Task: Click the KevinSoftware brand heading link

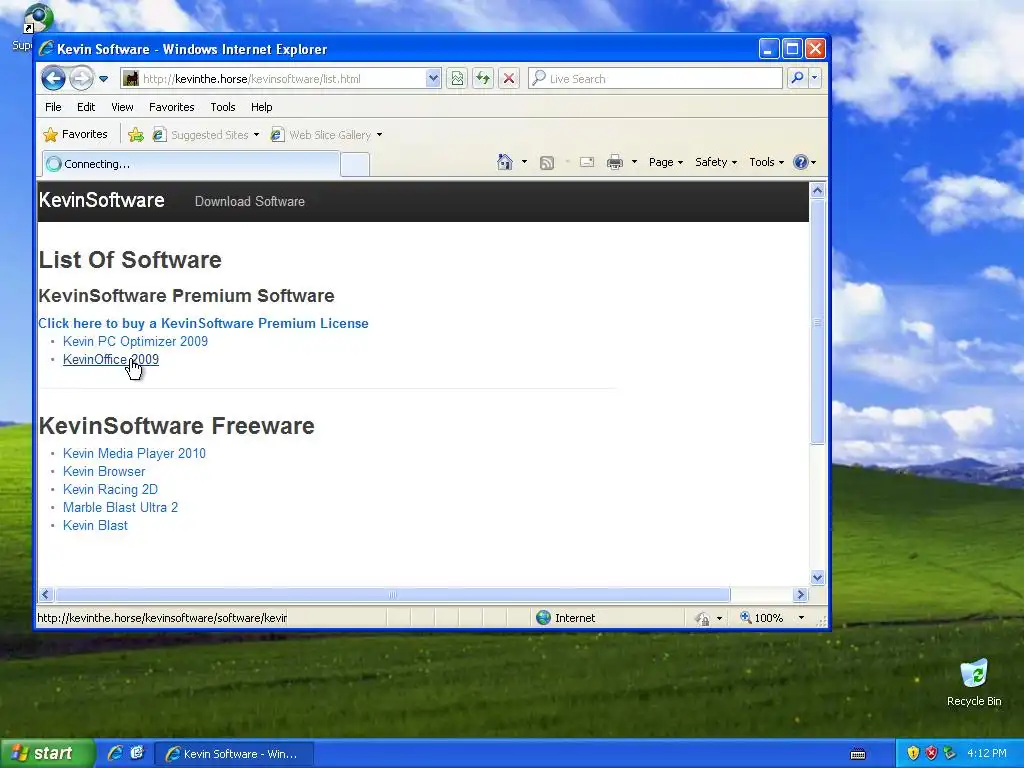Action: point(101,200)
